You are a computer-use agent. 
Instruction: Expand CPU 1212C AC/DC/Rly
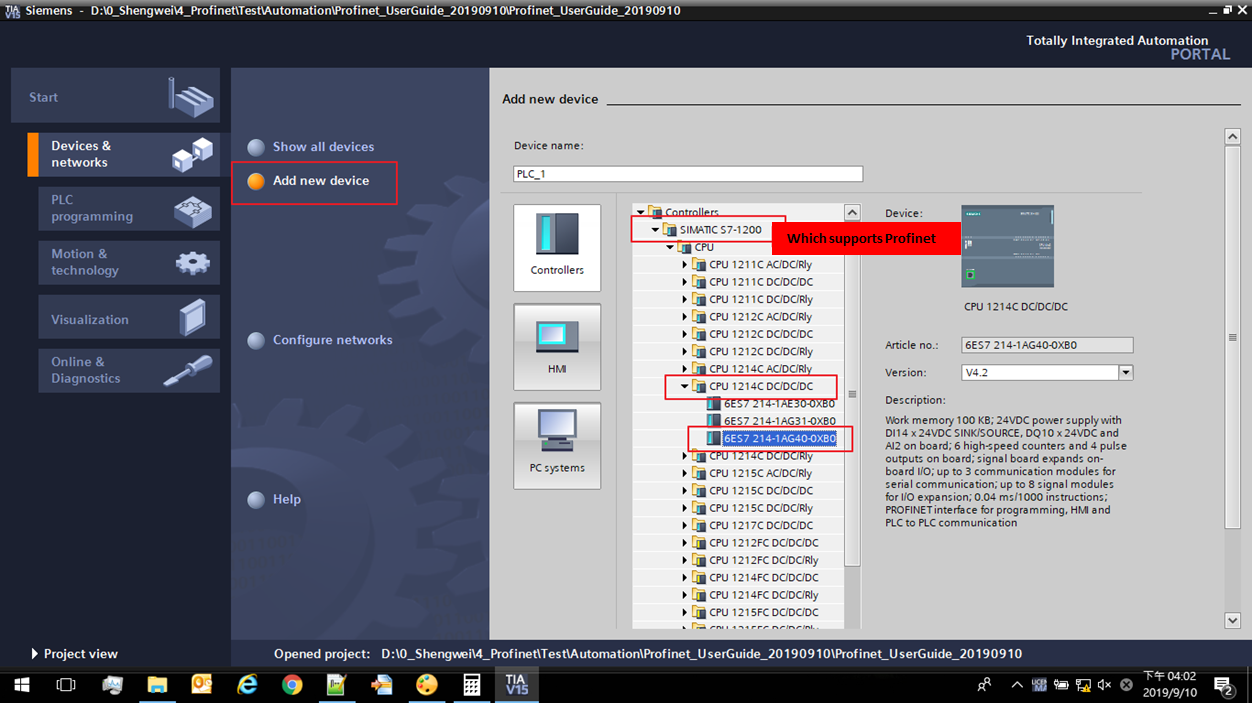pyautogui.click(x=686, y=317)
